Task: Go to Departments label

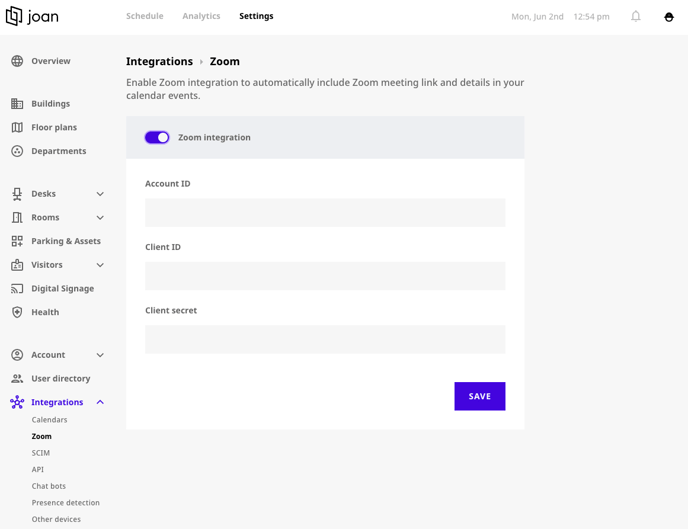Action: click(x=59, y=151)
